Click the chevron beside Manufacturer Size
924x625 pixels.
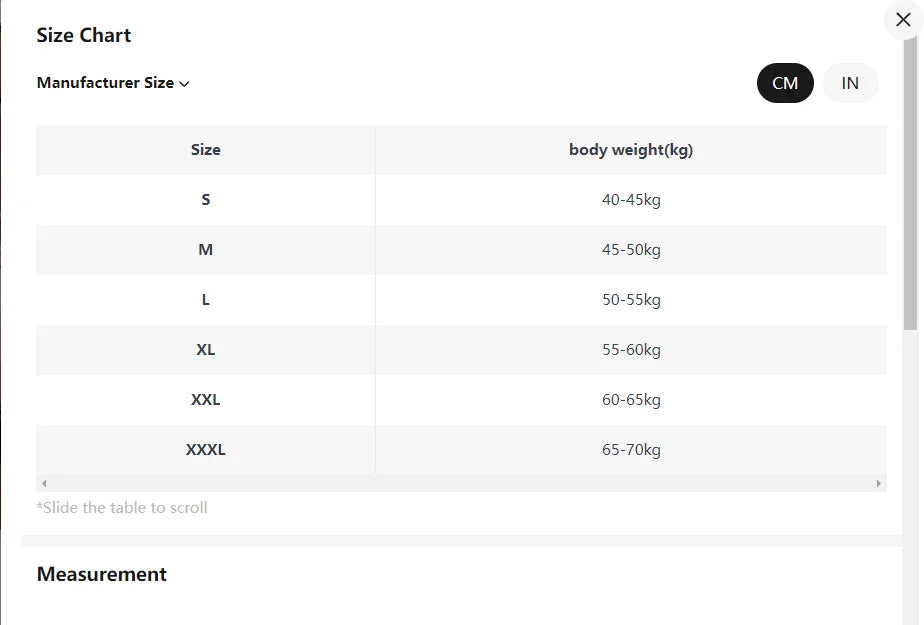coord(184,84)
